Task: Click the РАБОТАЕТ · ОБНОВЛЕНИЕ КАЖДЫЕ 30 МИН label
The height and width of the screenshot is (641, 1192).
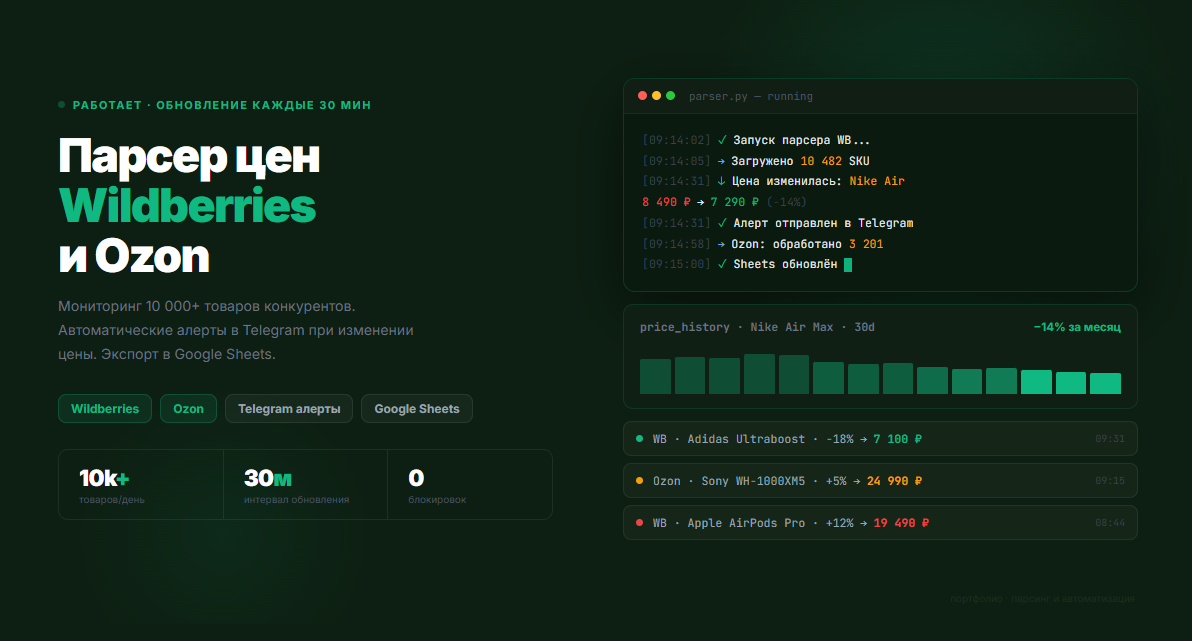Action: [x=222, y=105]
